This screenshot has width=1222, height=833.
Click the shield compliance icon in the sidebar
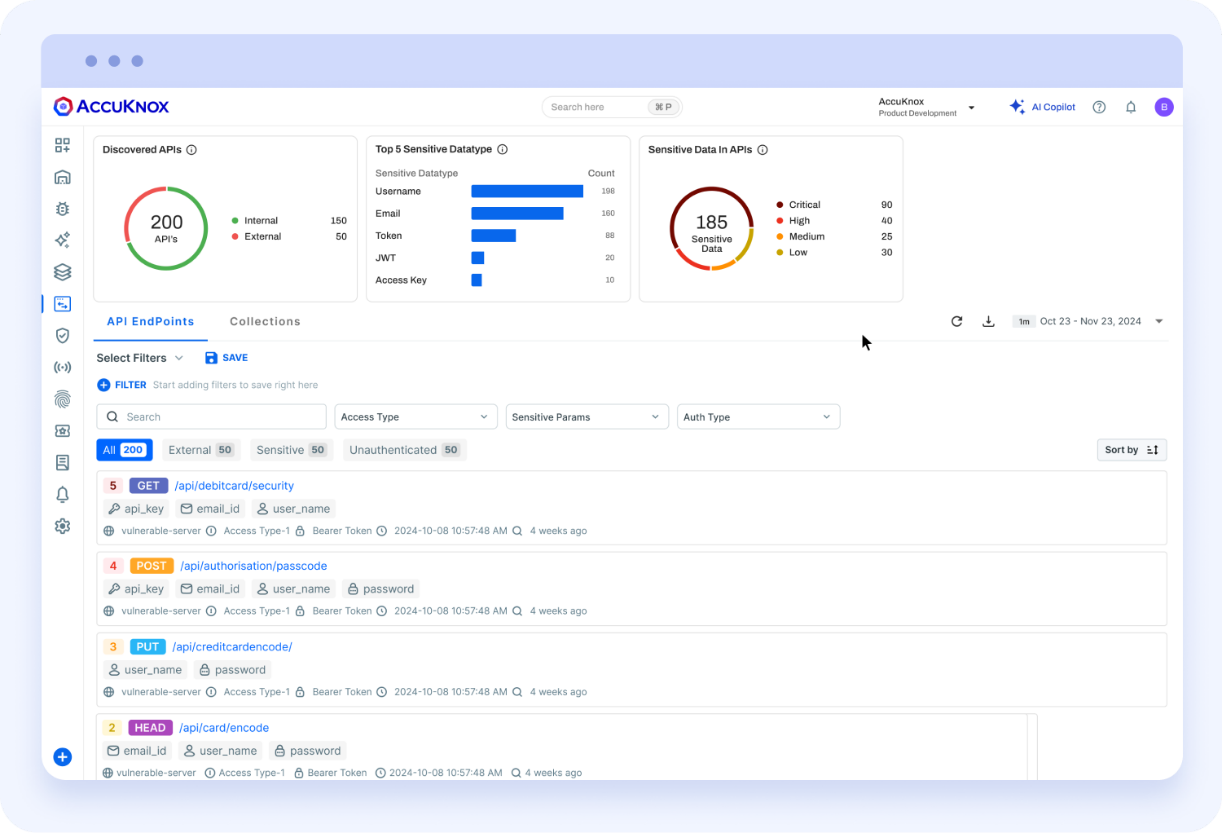[x=62, y=335]
